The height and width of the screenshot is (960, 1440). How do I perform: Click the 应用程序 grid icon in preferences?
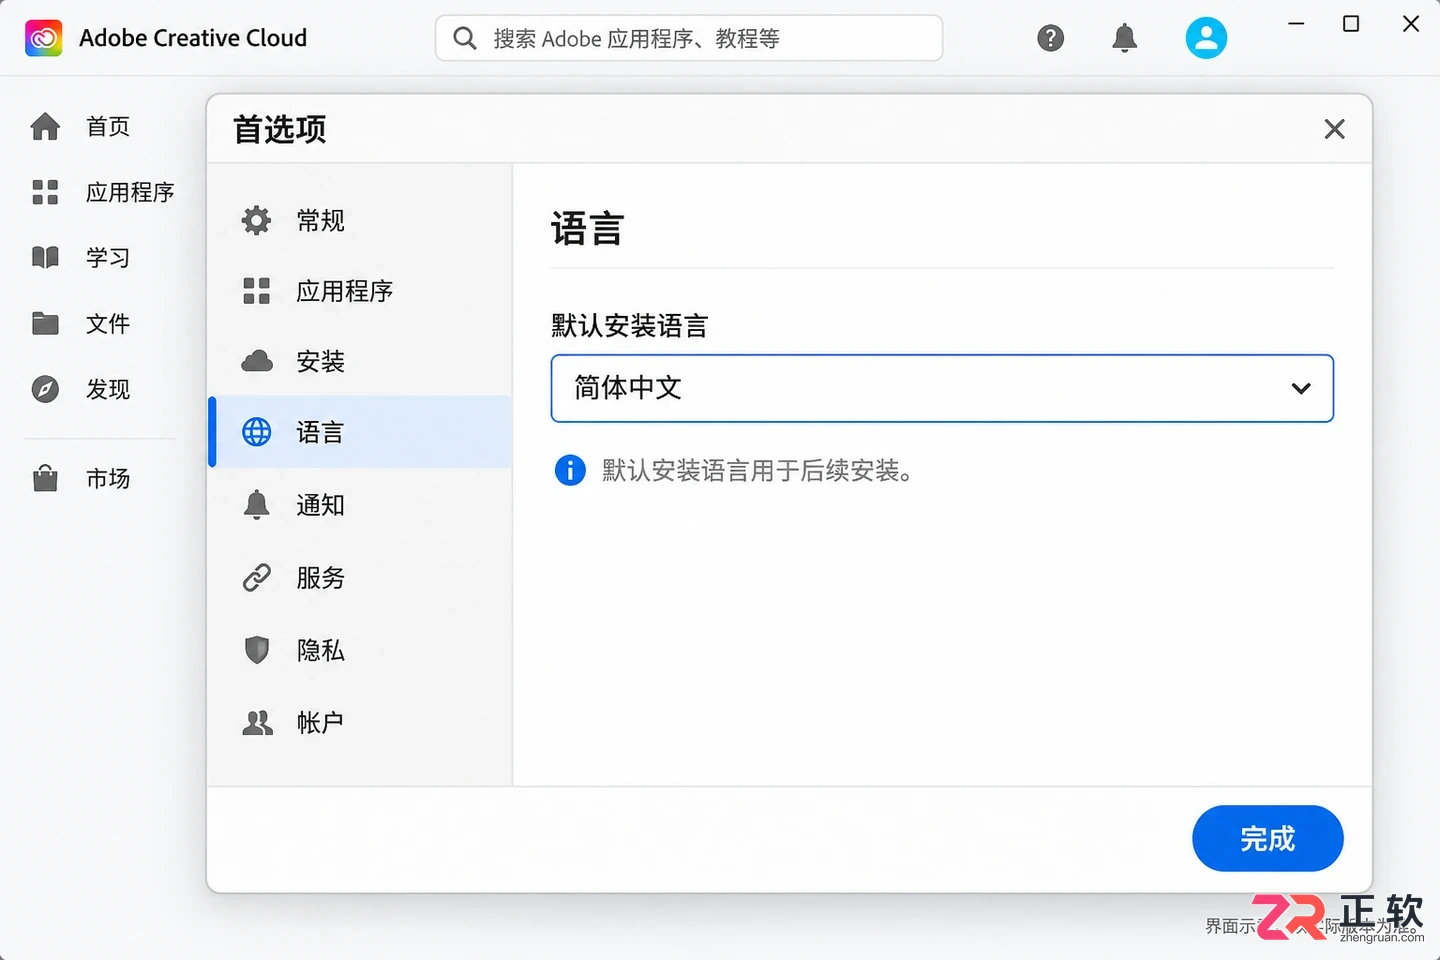pyautogui.click(x=257, y=291)
